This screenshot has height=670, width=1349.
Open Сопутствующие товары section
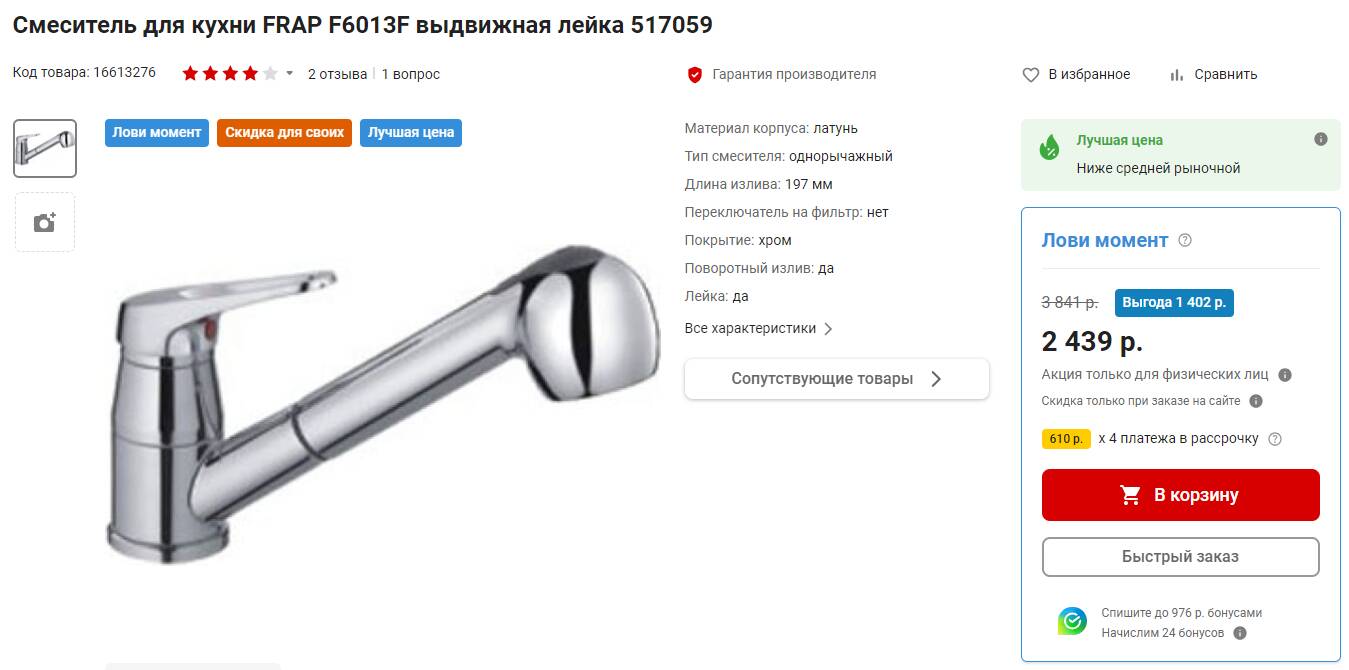(x=837, y=379)
